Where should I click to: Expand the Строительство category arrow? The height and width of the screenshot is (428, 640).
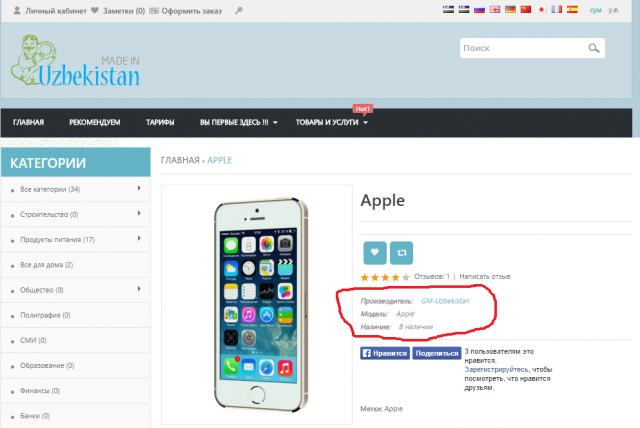coord(139,213)
